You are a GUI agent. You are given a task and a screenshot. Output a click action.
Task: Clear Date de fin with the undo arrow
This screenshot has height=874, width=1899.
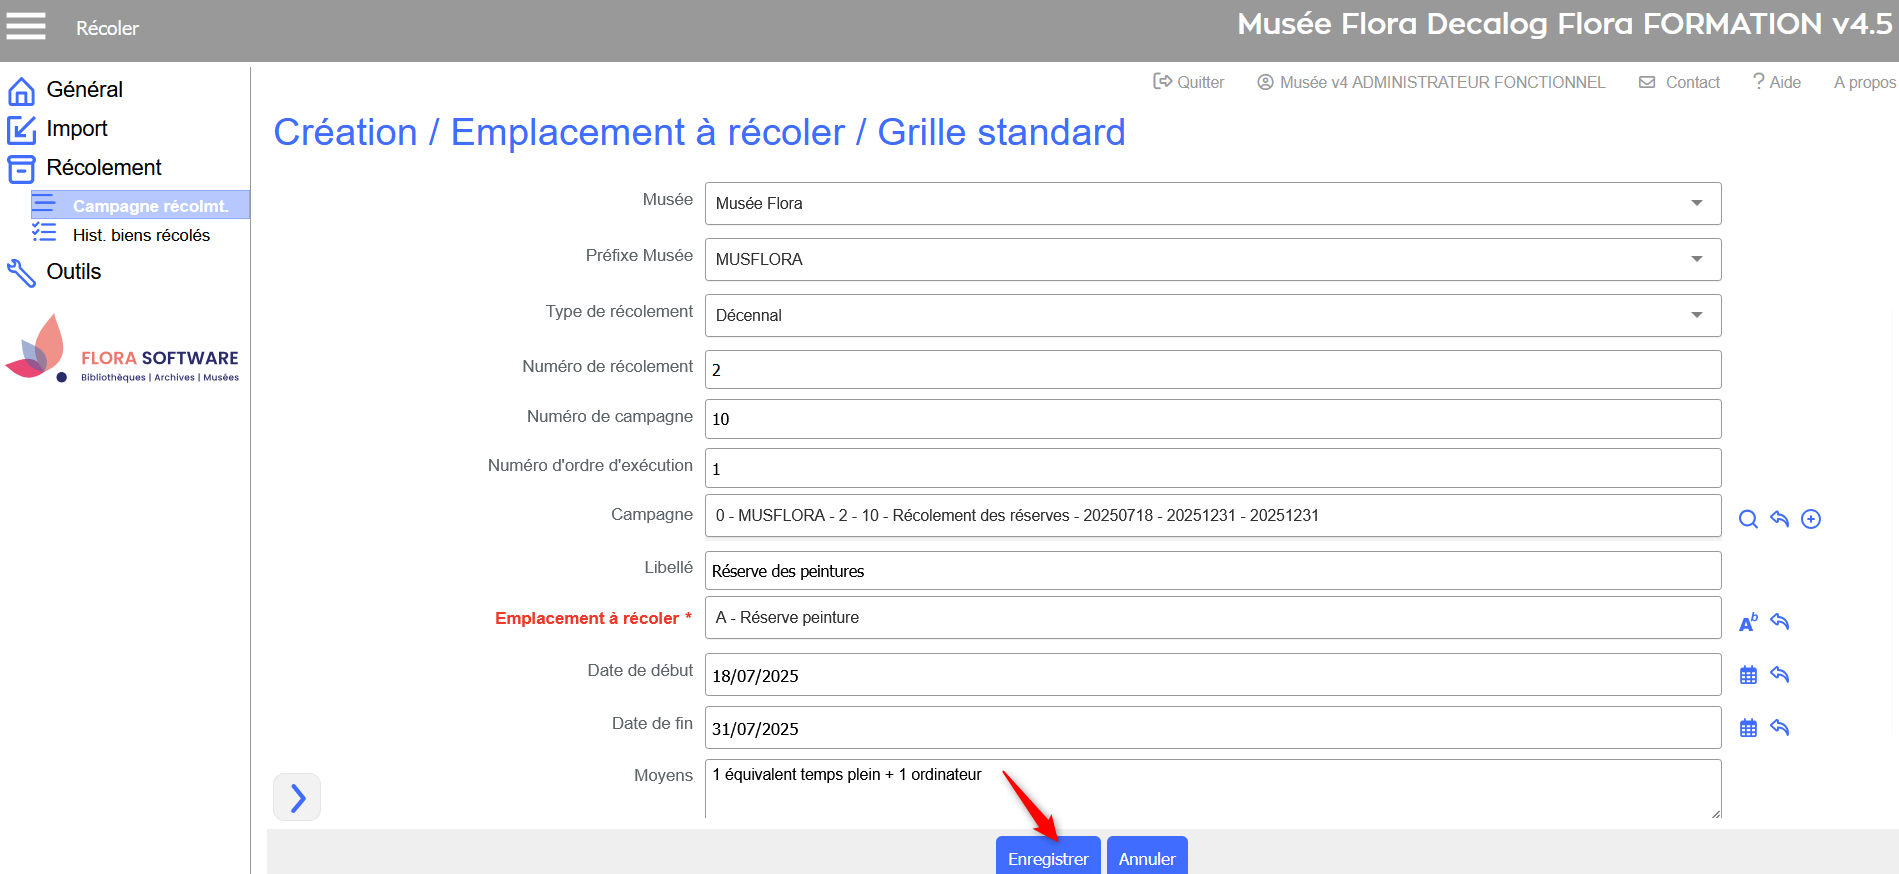point(1779,728)
